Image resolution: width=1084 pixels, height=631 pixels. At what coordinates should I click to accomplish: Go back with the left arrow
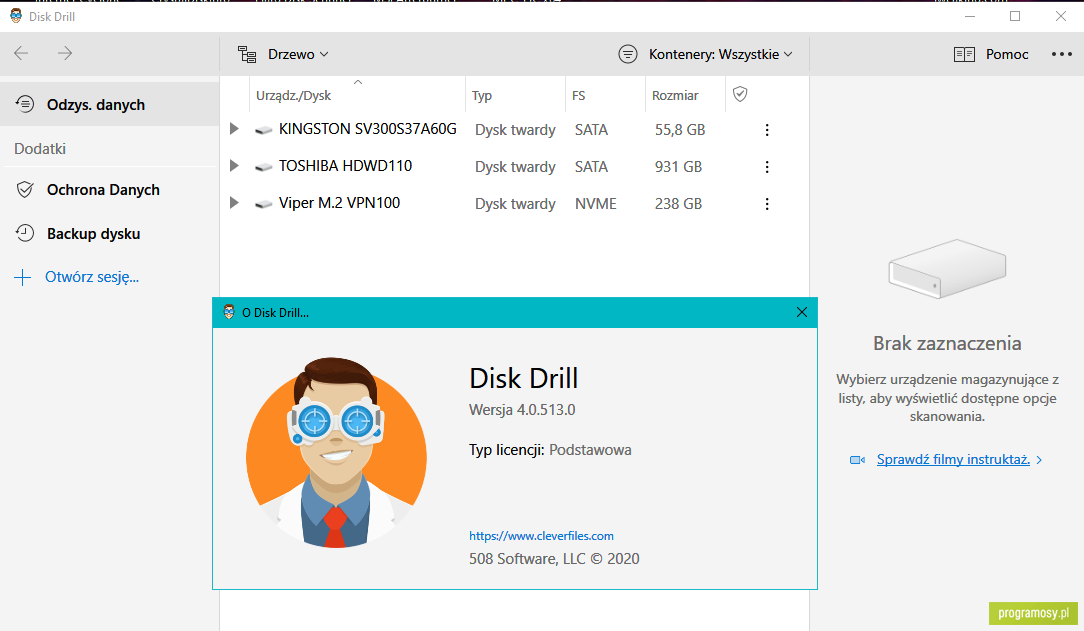21,53
